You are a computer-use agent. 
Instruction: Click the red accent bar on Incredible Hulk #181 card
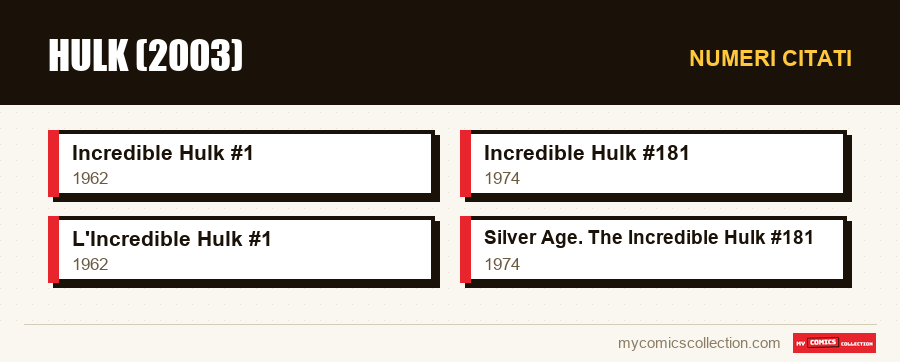[x=465, y=164]
